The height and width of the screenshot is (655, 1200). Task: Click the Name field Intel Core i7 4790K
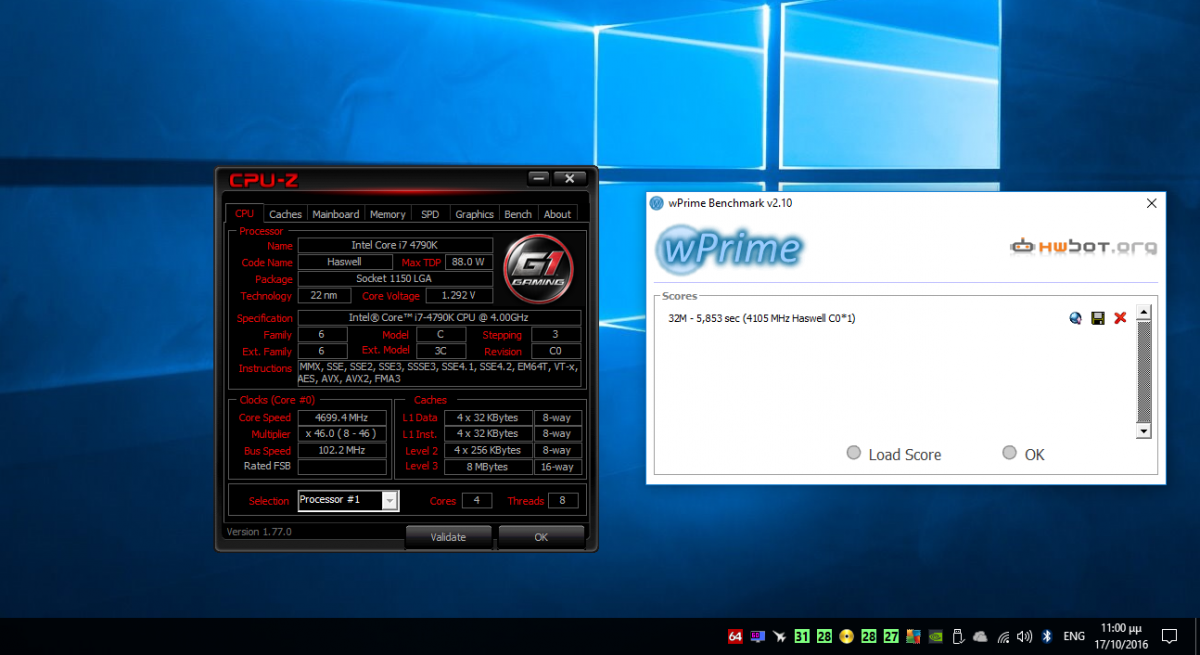tap(395, 245)
